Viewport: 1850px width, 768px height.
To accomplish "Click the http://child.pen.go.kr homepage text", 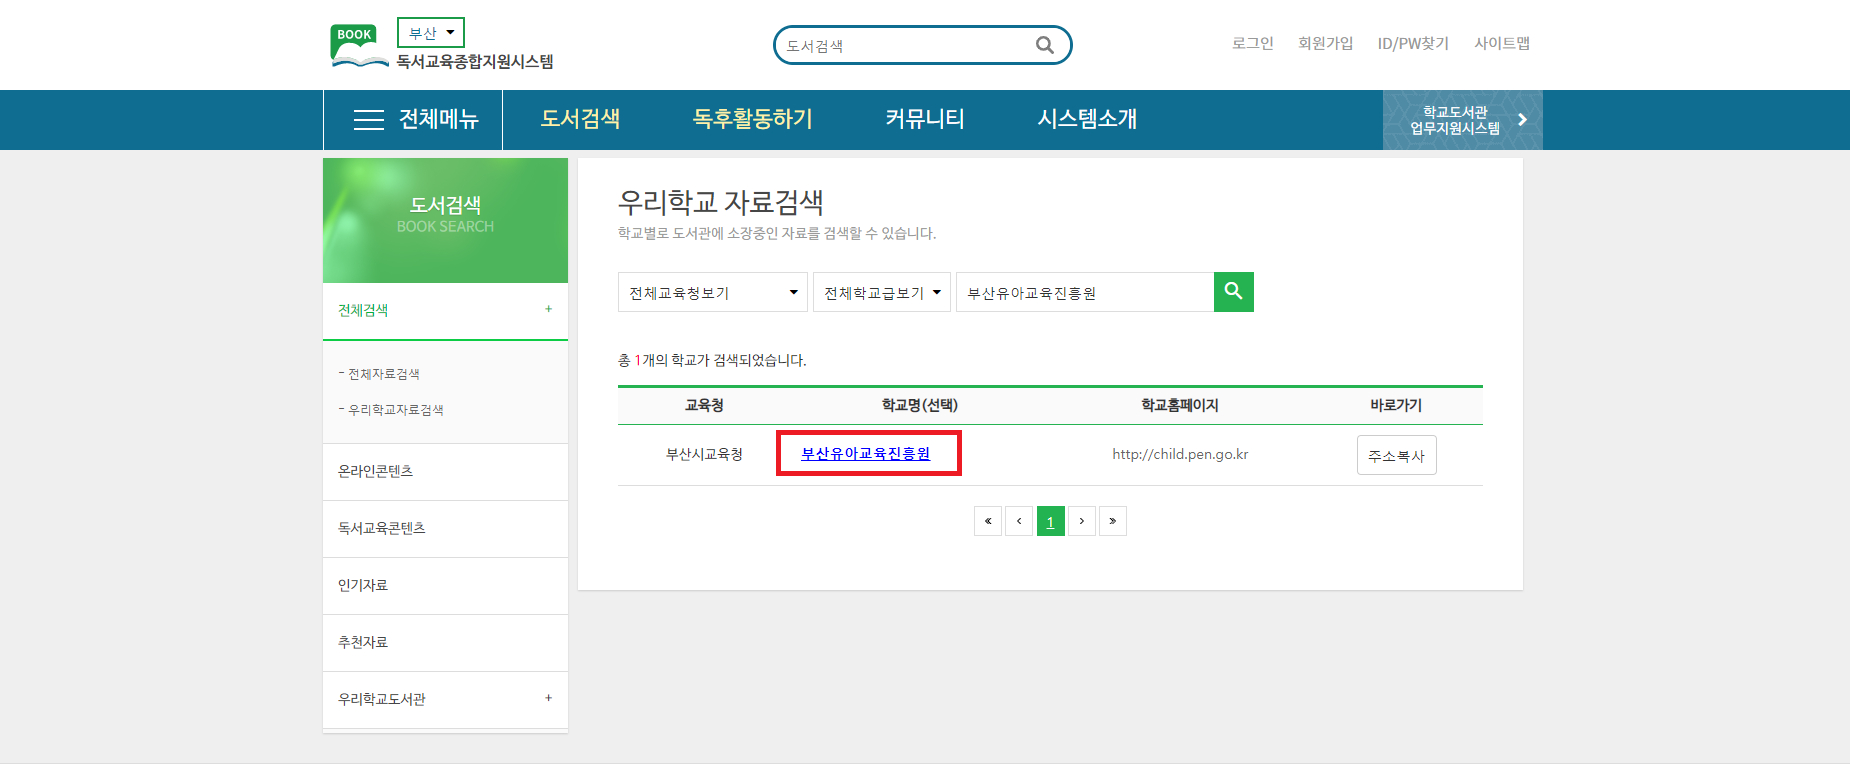I will pyautogui.click(x=1180, y=454).
